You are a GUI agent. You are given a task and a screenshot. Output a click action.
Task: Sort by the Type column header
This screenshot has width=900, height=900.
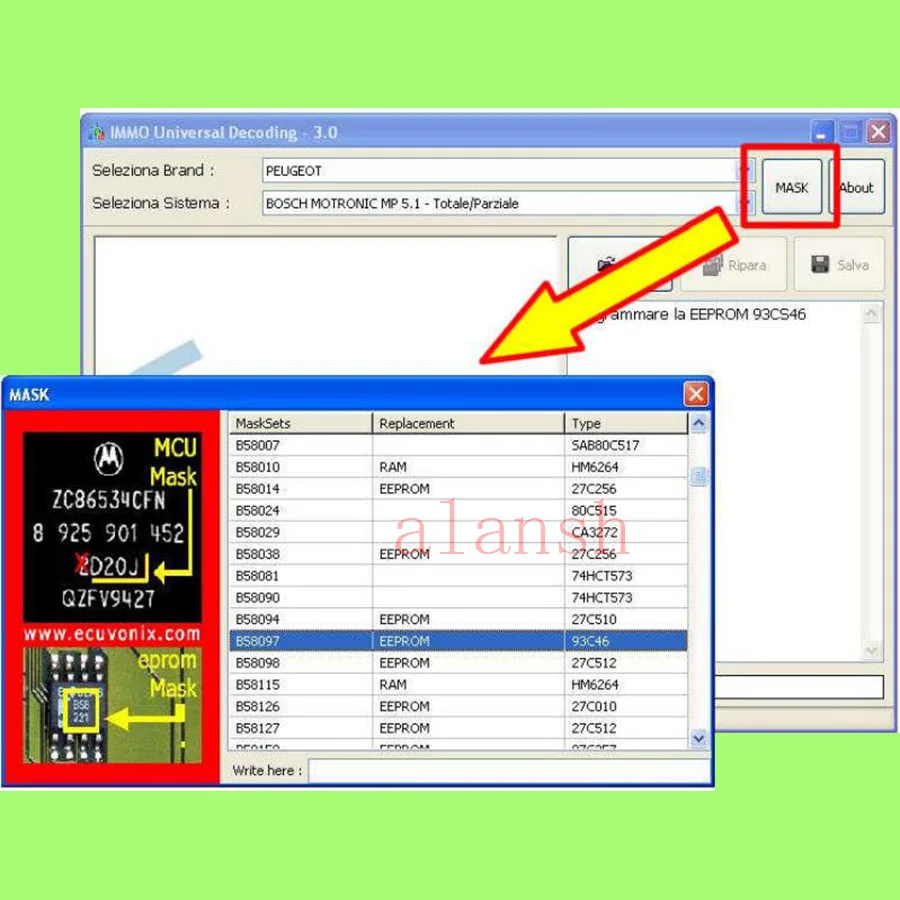pos(626,423)
